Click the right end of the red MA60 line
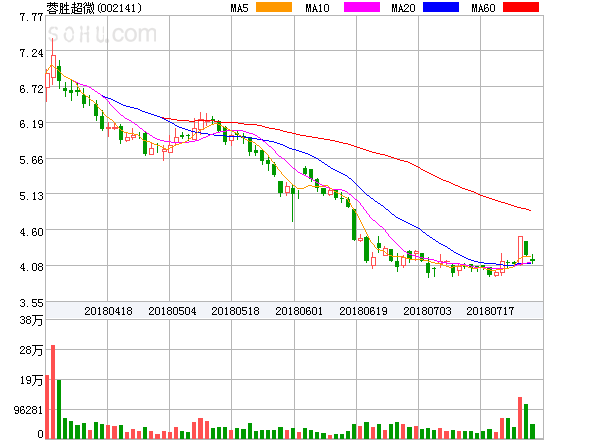The height and width of the screenshot is (440, 600). [x=530, y=210]
